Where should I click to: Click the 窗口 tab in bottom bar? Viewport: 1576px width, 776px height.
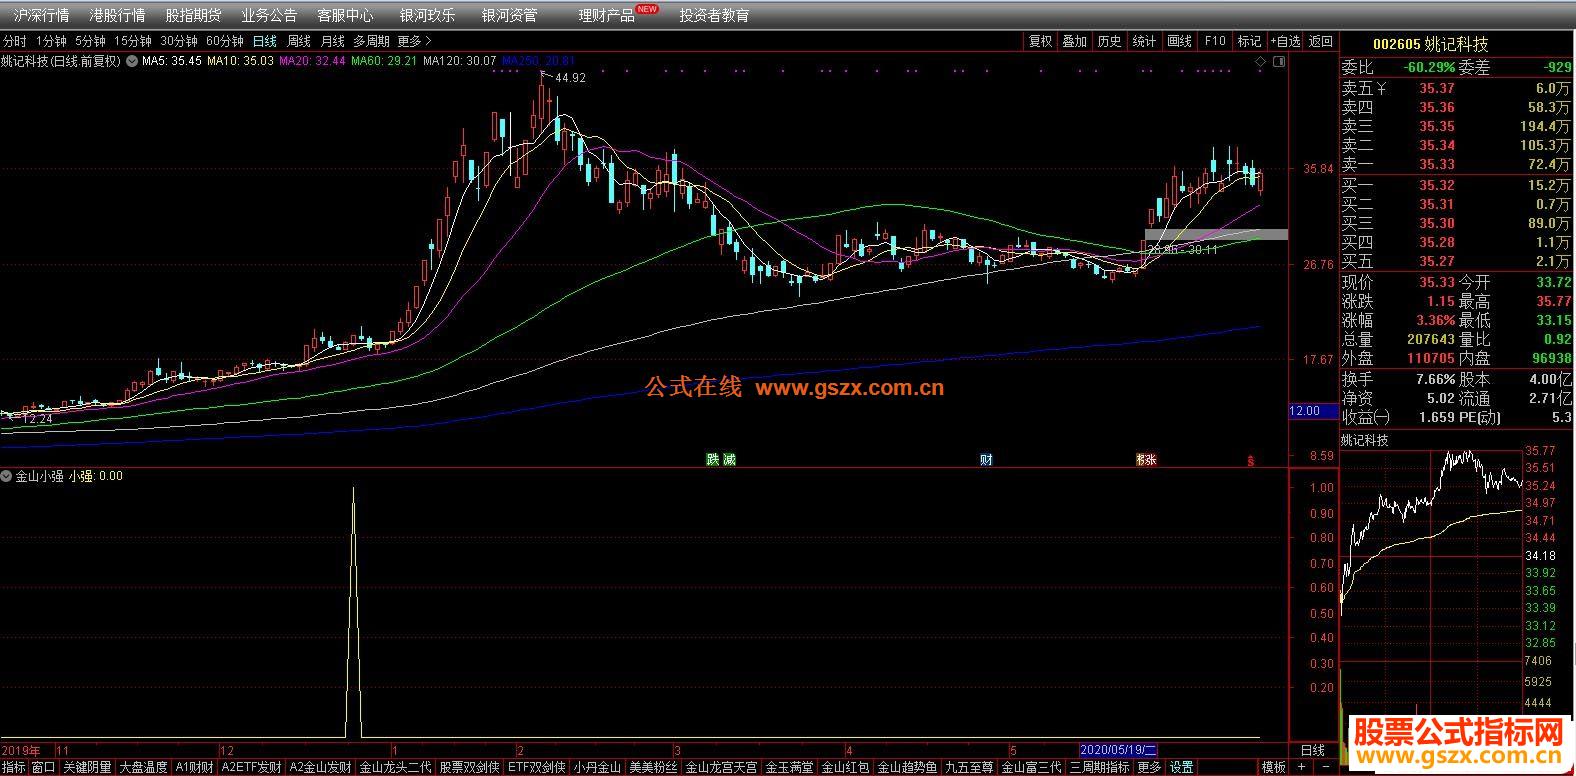pos(43,767)
